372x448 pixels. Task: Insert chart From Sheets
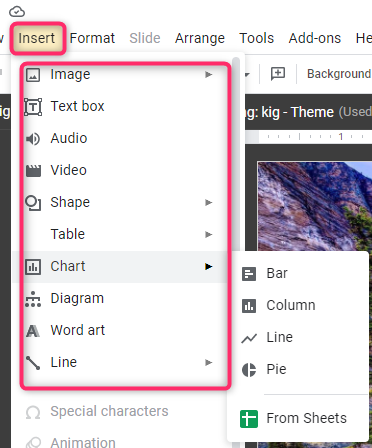306,418
